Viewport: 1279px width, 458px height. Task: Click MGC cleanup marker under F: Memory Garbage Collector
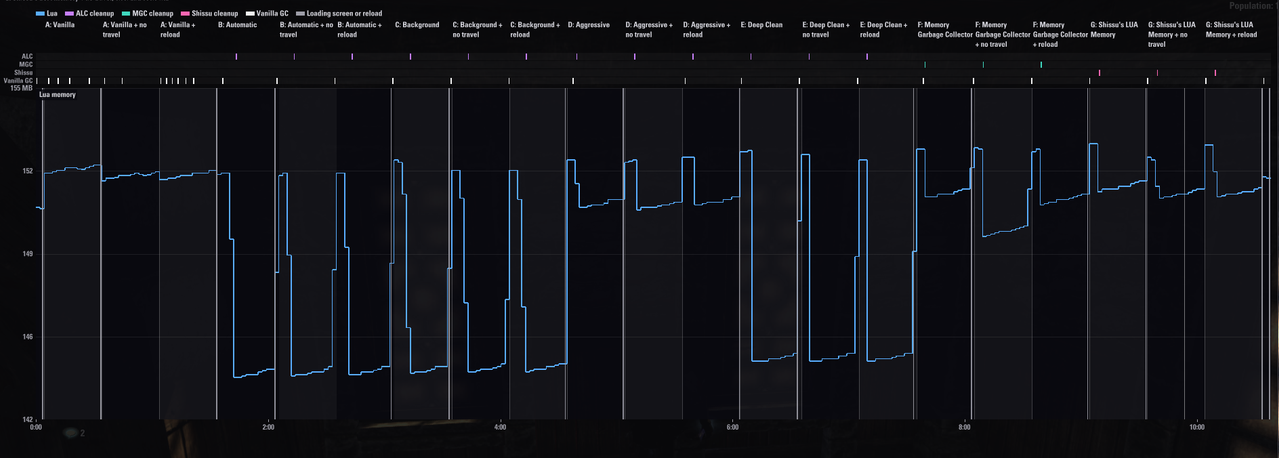point(925,64)
